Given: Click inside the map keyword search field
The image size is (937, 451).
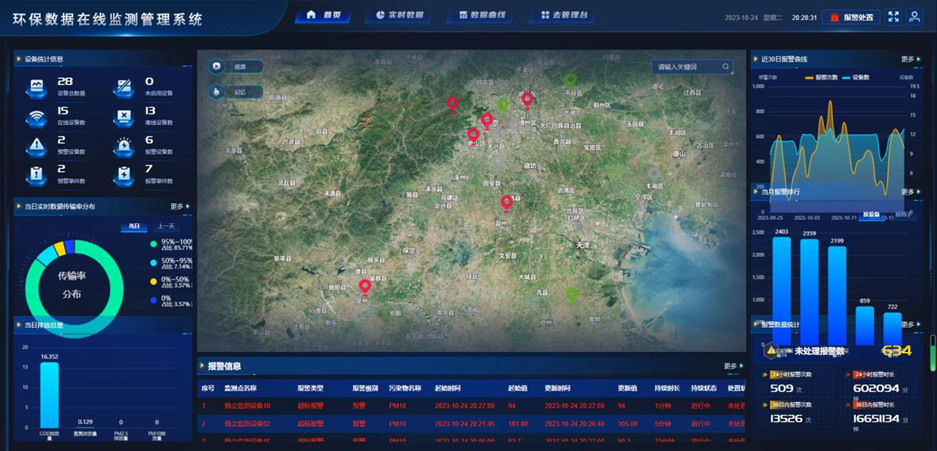Looking at the screenshot, I should click(686, 67).
